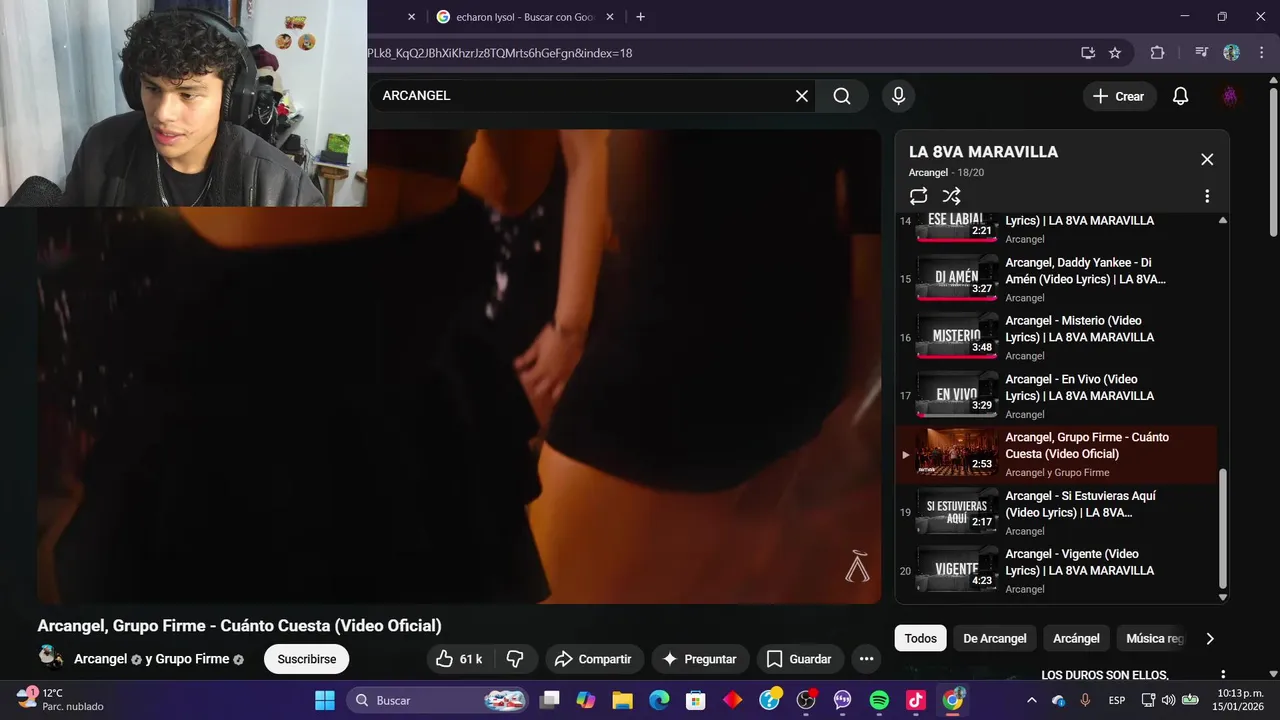The height and width of the screenshot is (720, 1280).
Task: Open the Grupo Firme channel link
Action: click(194, 659)
